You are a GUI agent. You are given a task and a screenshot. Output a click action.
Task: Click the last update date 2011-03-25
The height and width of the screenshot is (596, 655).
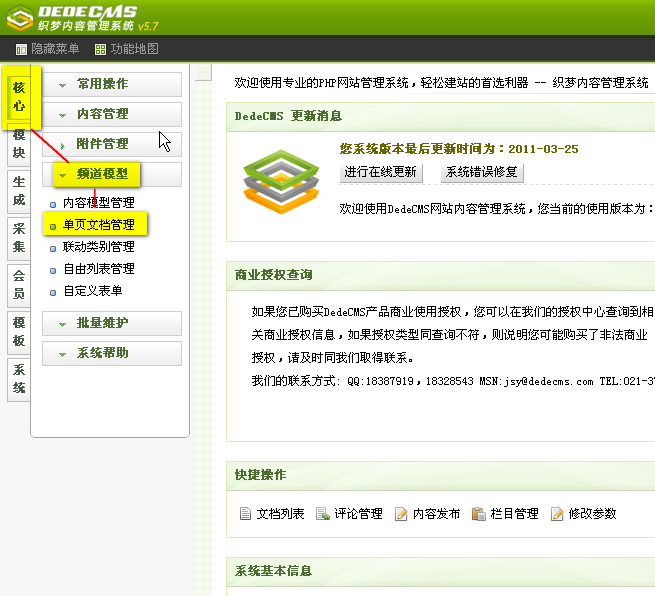(x=543, y=149)
